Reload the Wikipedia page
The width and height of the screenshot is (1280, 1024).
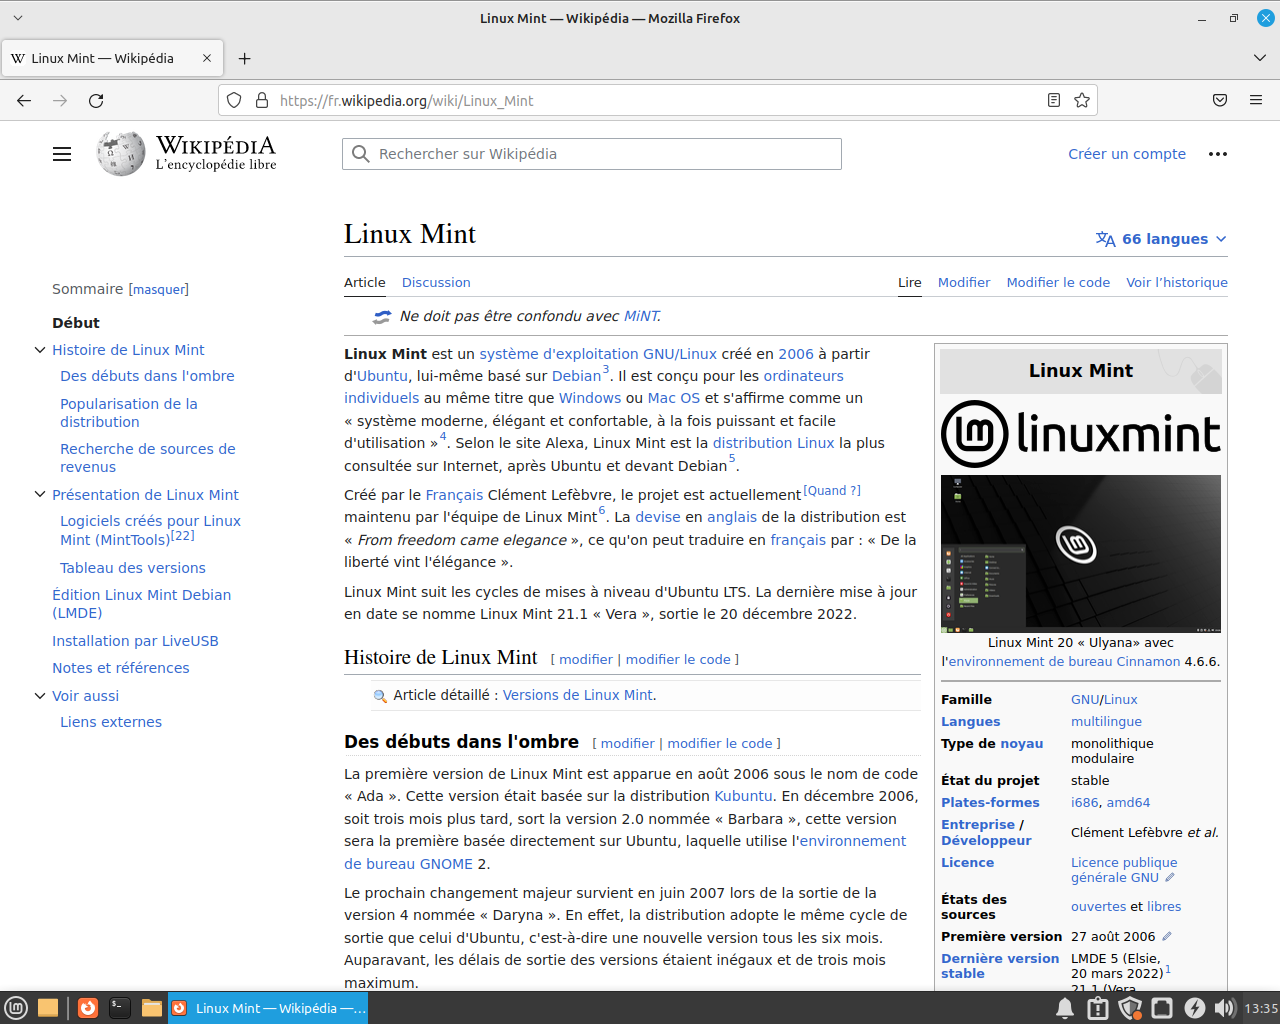pos(96,100)
